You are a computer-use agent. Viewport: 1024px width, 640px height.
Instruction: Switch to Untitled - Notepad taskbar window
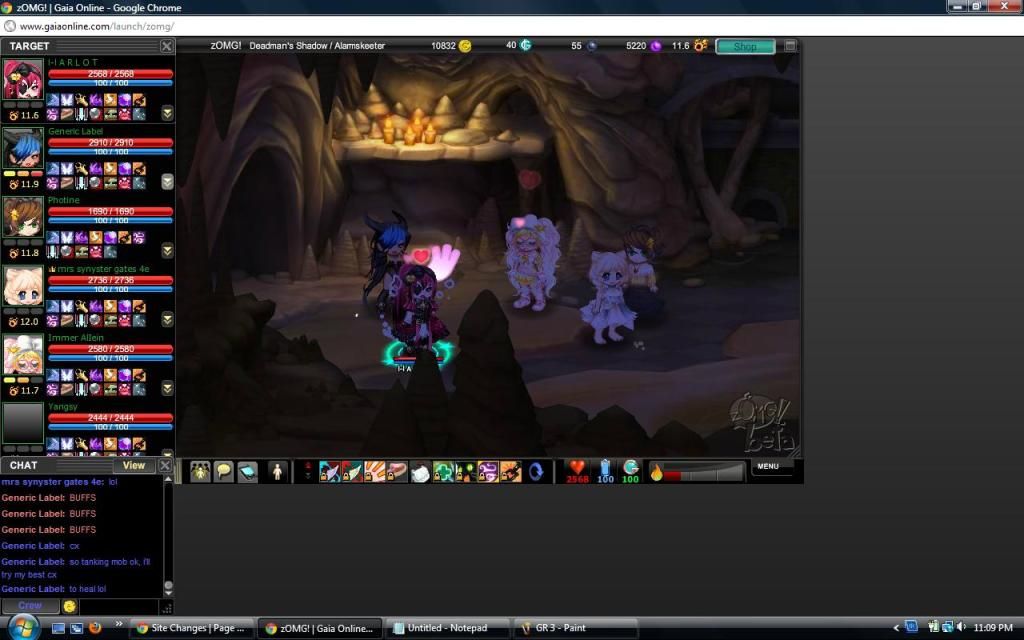(447, 628)
